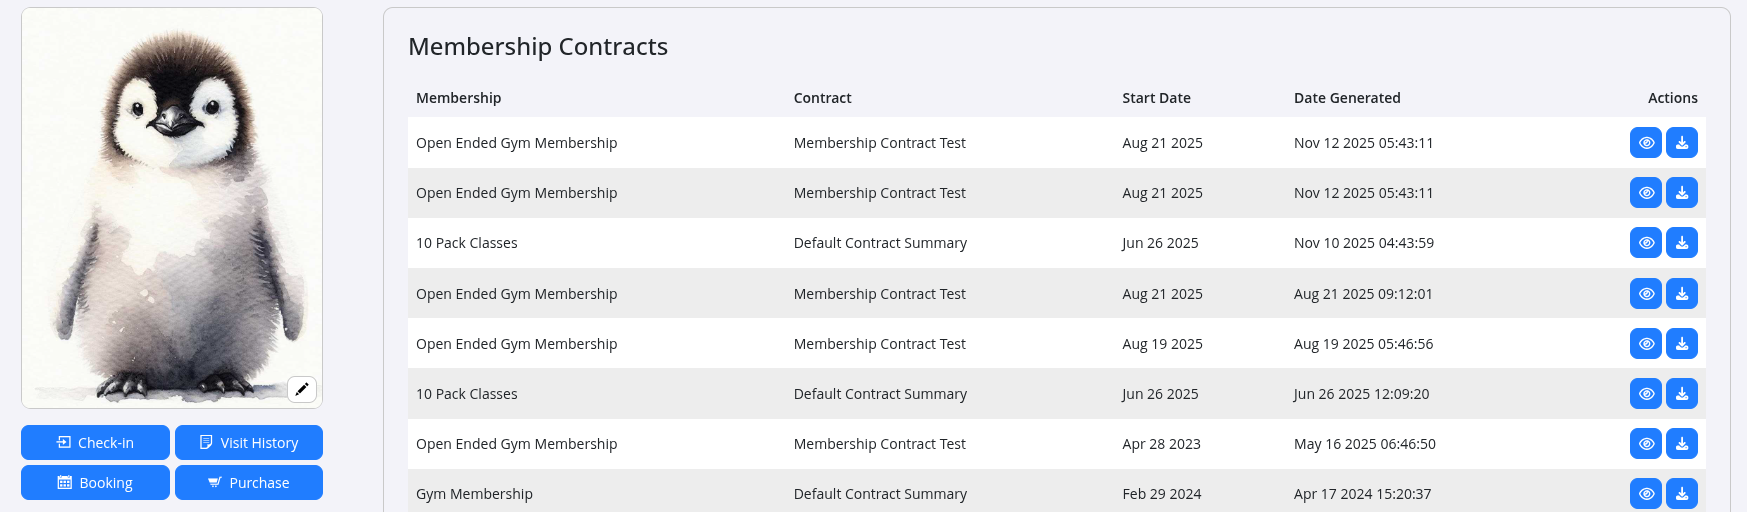This screenshot has height=512, width=1747.
Task: Download contract generated Aug 19 2025
Action: (1682, 344)
